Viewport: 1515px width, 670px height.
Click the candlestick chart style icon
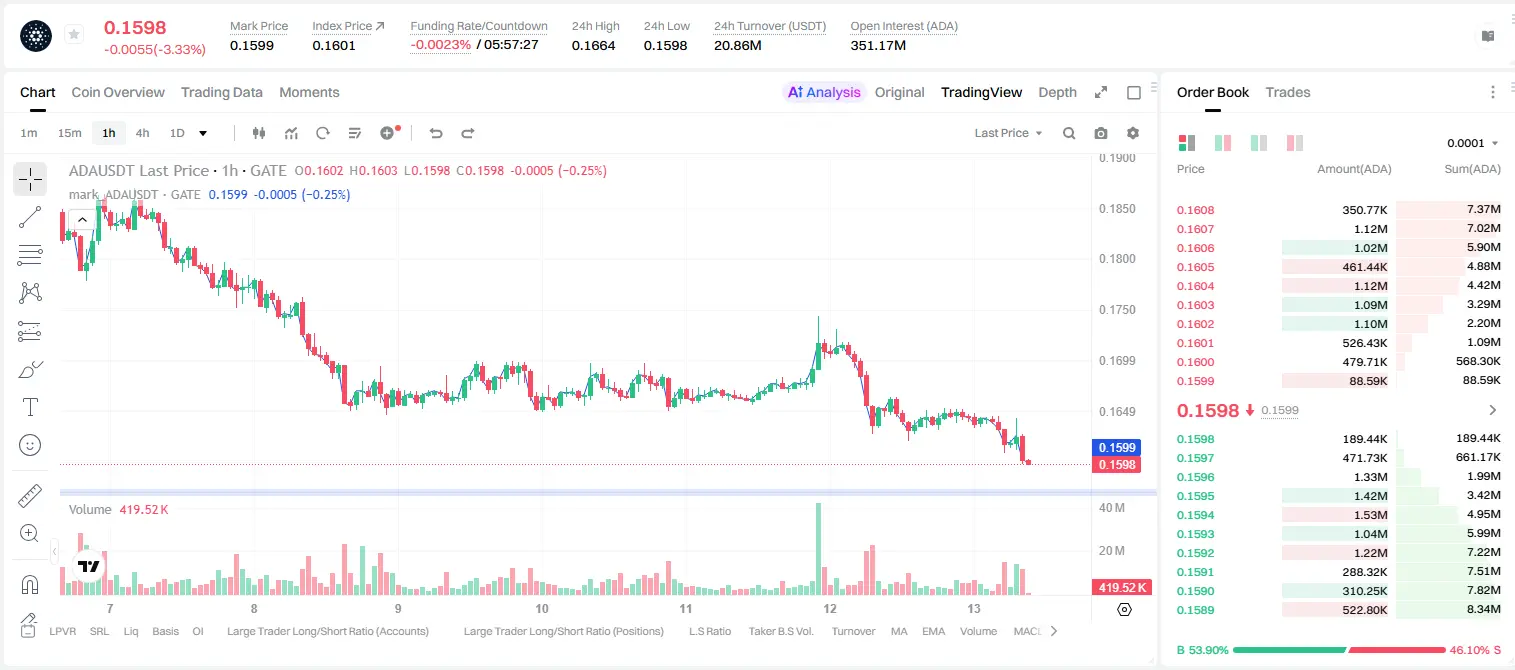tap(259, 133)
